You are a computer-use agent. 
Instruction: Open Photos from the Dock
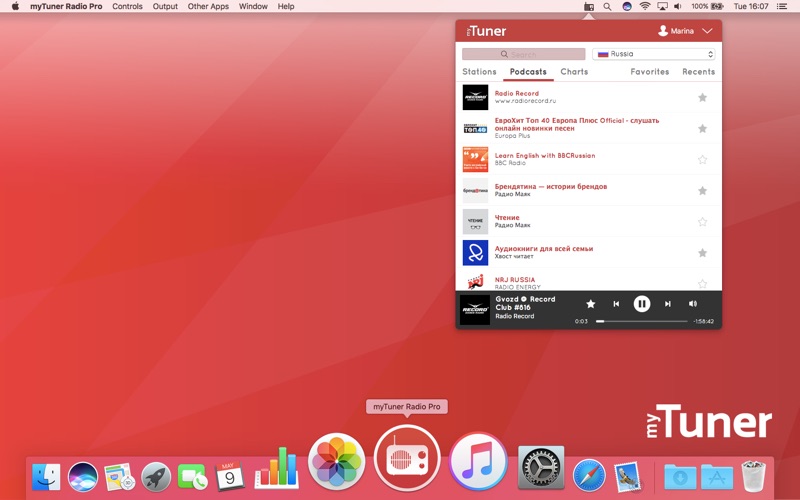coord(336,461)
